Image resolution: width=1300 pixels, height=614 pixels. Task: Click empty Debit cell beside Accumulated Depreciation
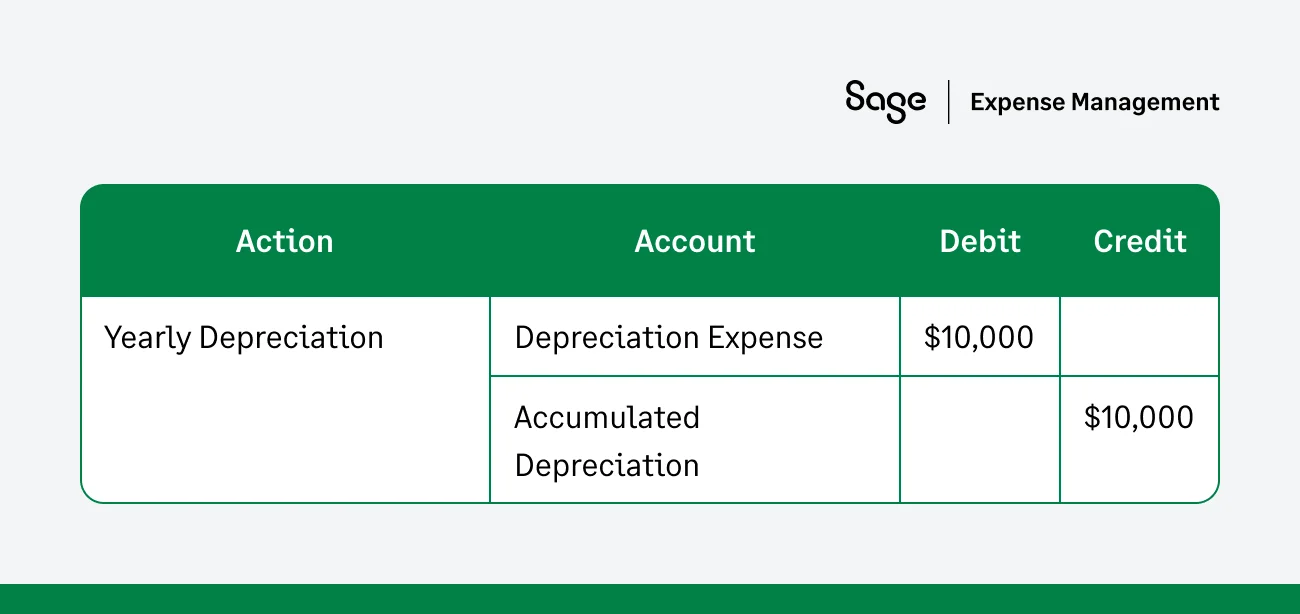tap(979, 440)
